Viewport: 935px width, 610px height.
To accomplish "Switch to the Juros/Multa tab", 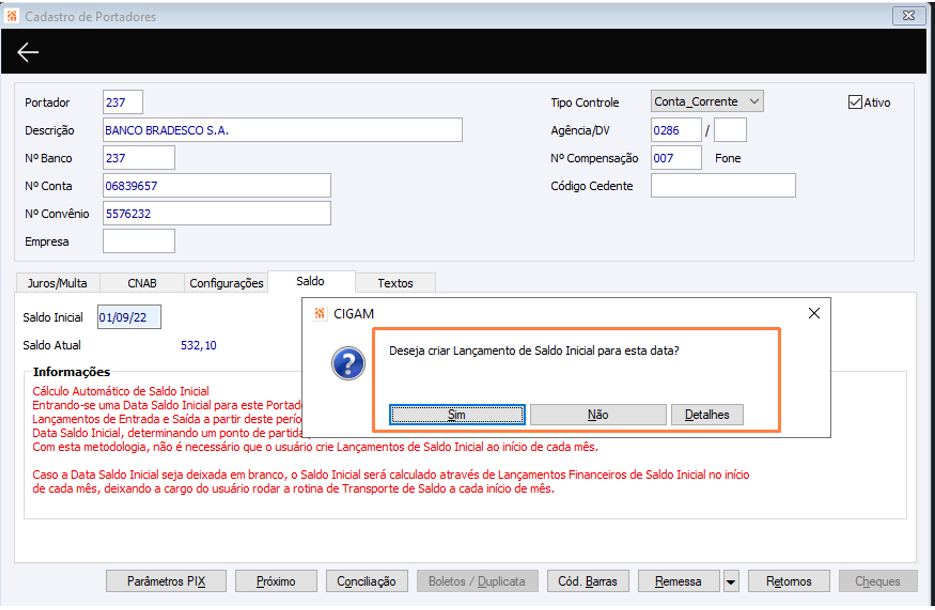I will 57,283.
